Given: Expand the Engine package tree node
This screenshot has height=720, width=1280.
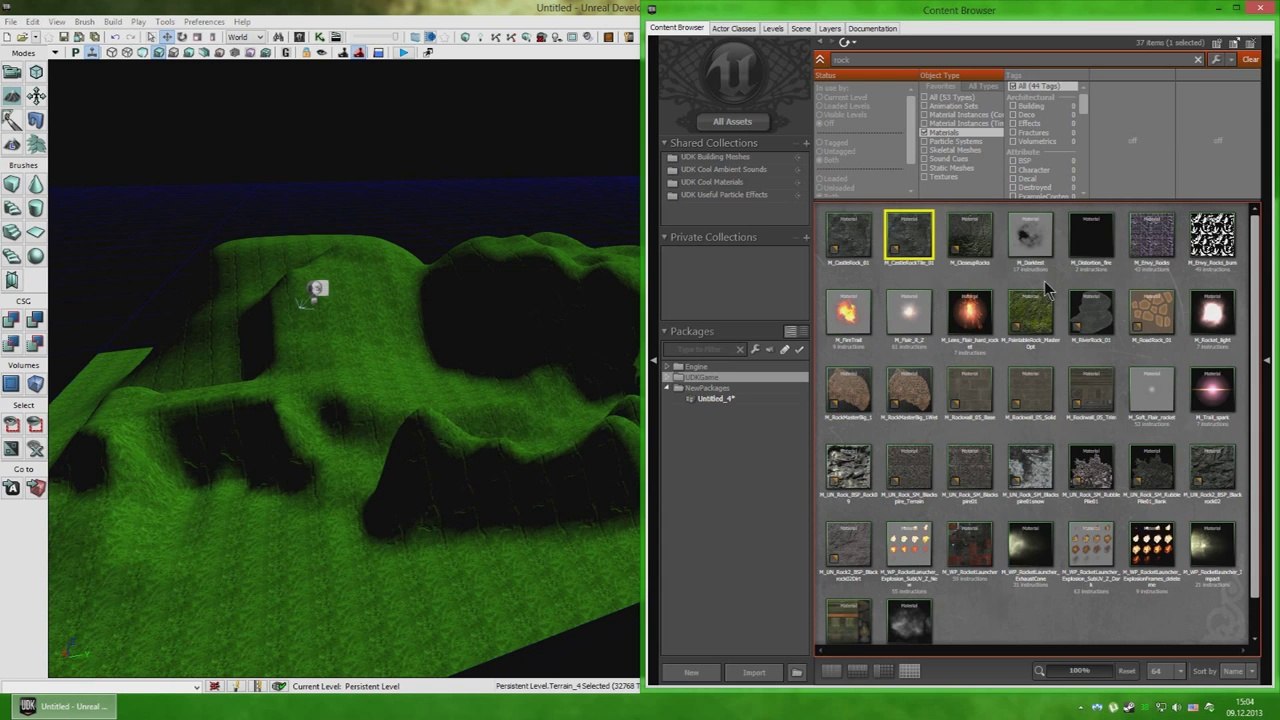Looking at the screenshot, I should tap(667, 367).
